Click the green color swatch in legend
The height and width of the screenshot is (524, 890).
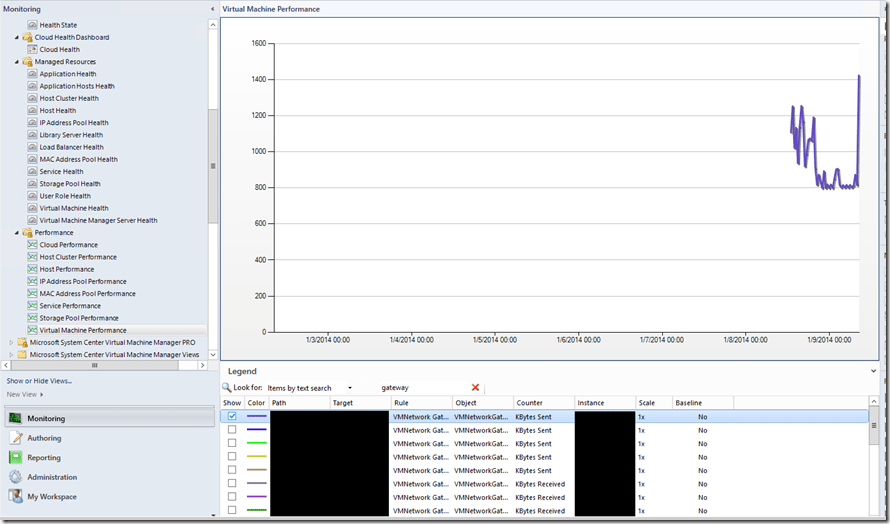(x=257, y=443)
